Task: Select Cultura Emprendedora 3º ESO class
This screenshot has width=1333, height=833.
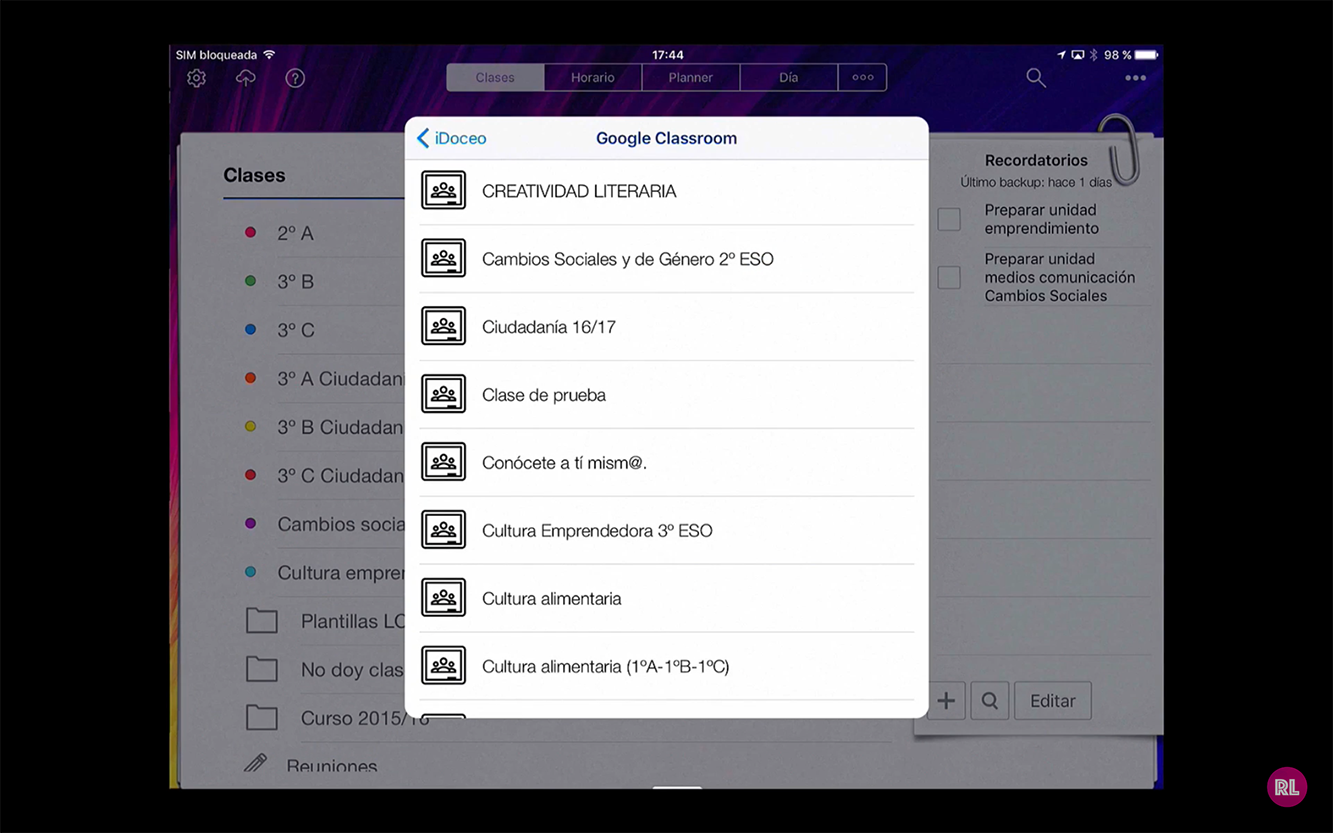Action: tap(597, 531)
